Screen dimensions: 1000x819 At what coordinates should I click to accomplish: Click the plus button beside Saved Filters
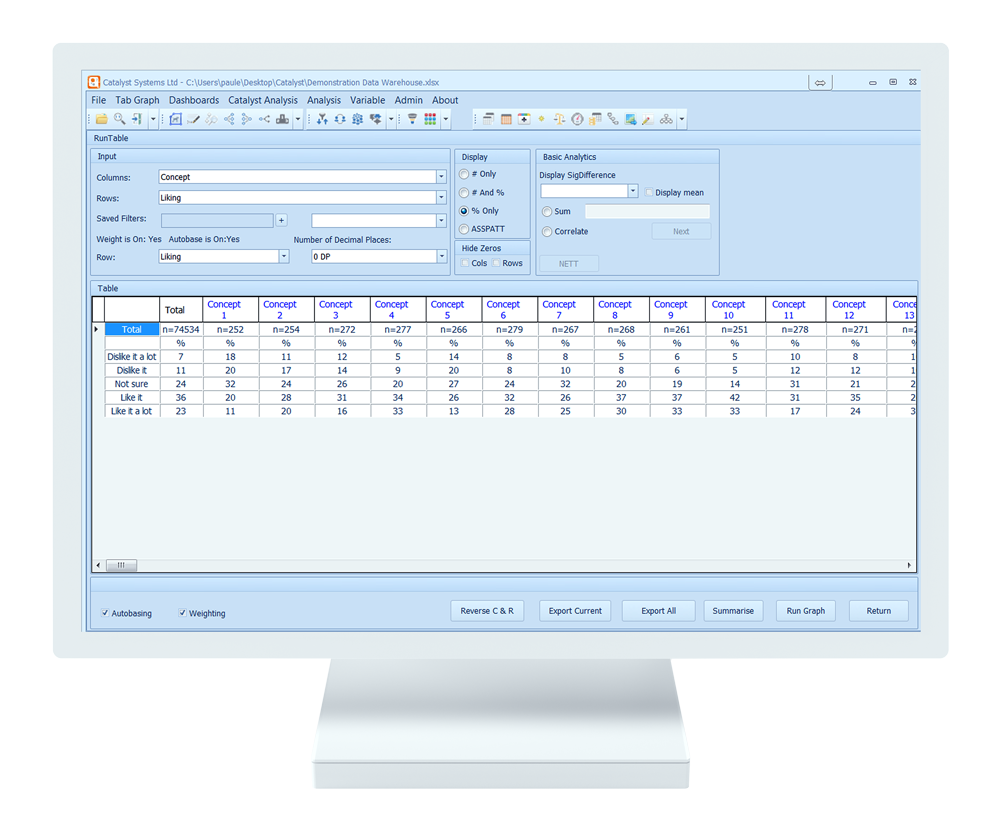point(281,221)
